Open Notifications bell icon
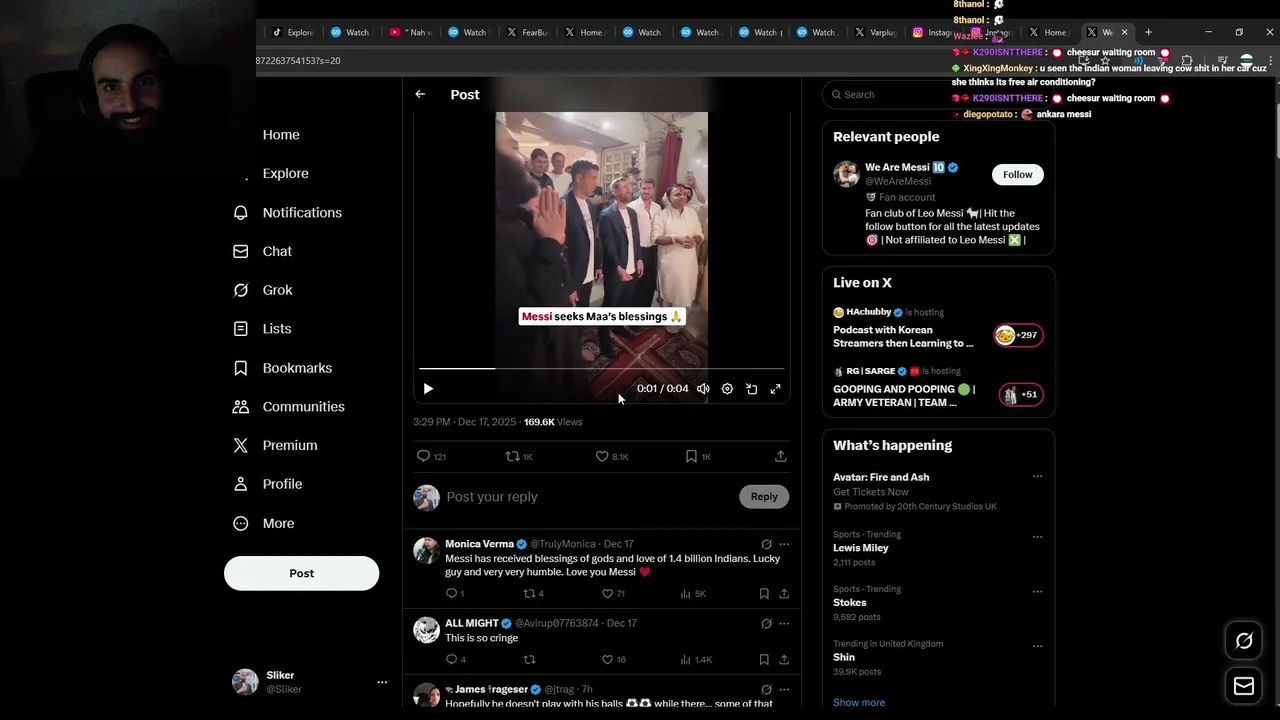This screenshot has height=720, width=1280. [240, 213]
